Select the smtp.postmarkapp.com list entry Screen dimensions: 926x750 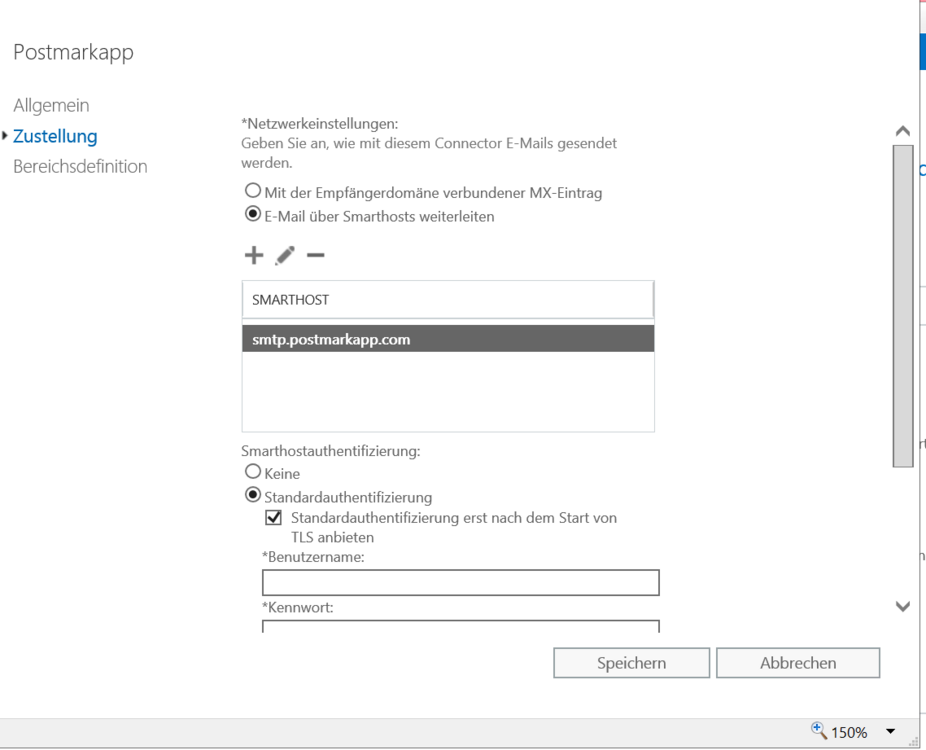pyautogui.click(x=447, y=339)
